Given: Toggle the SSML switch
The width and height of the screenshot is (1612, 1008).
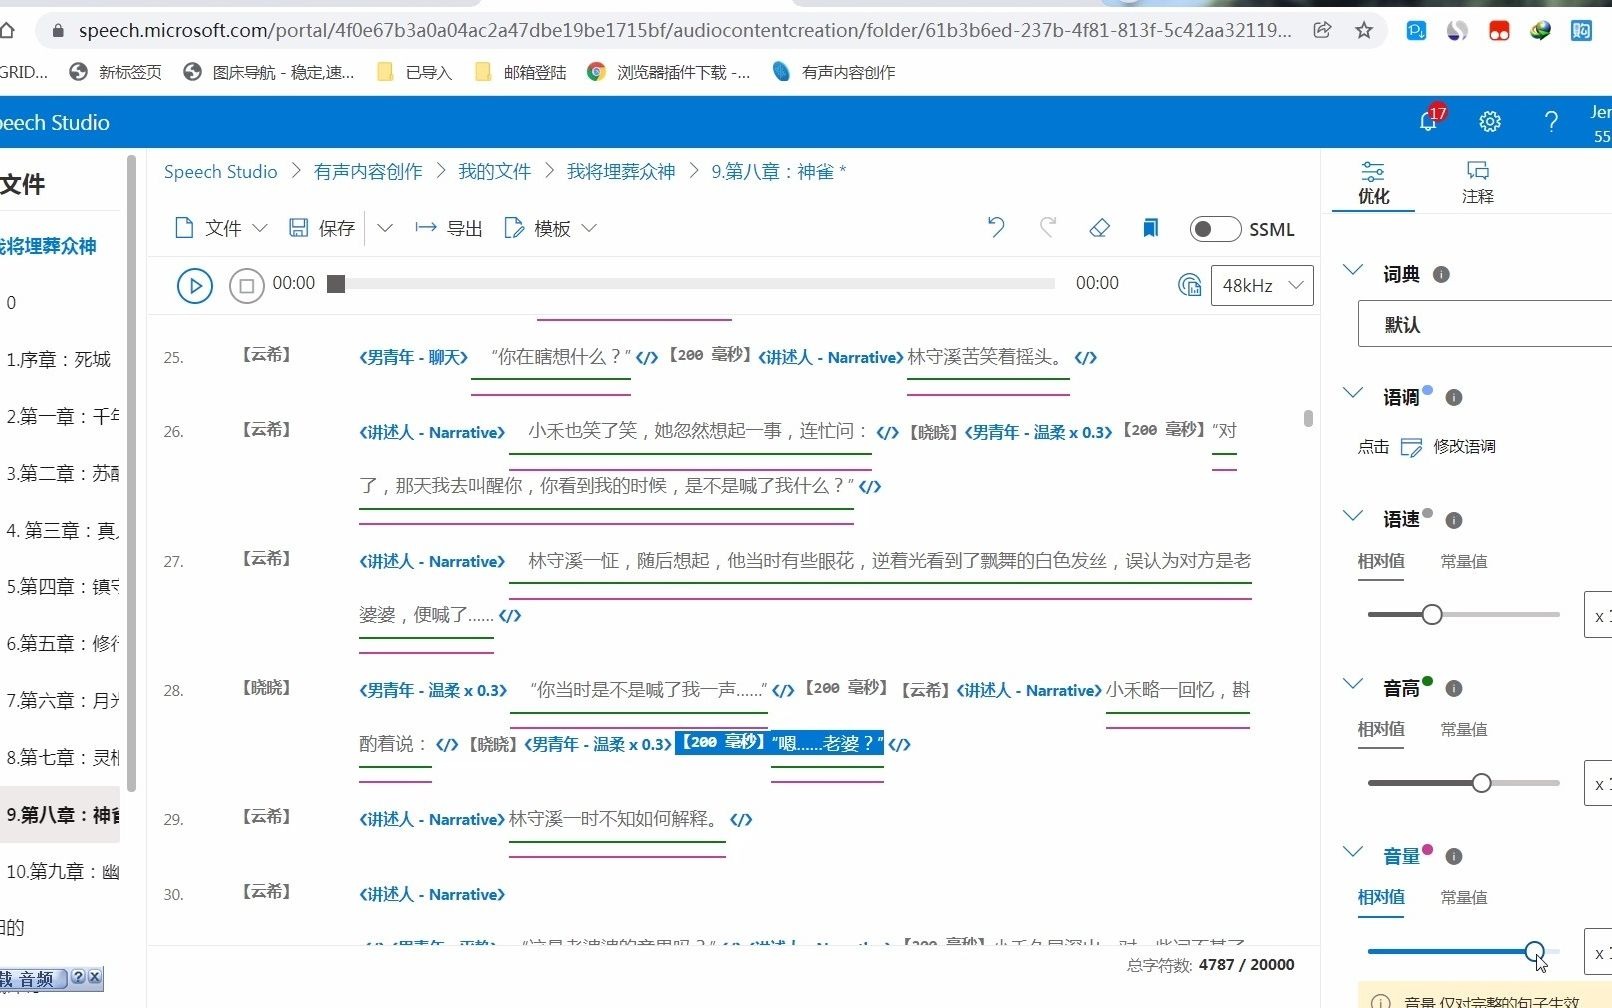Looking at the screenshot, I should (1215, 229).
